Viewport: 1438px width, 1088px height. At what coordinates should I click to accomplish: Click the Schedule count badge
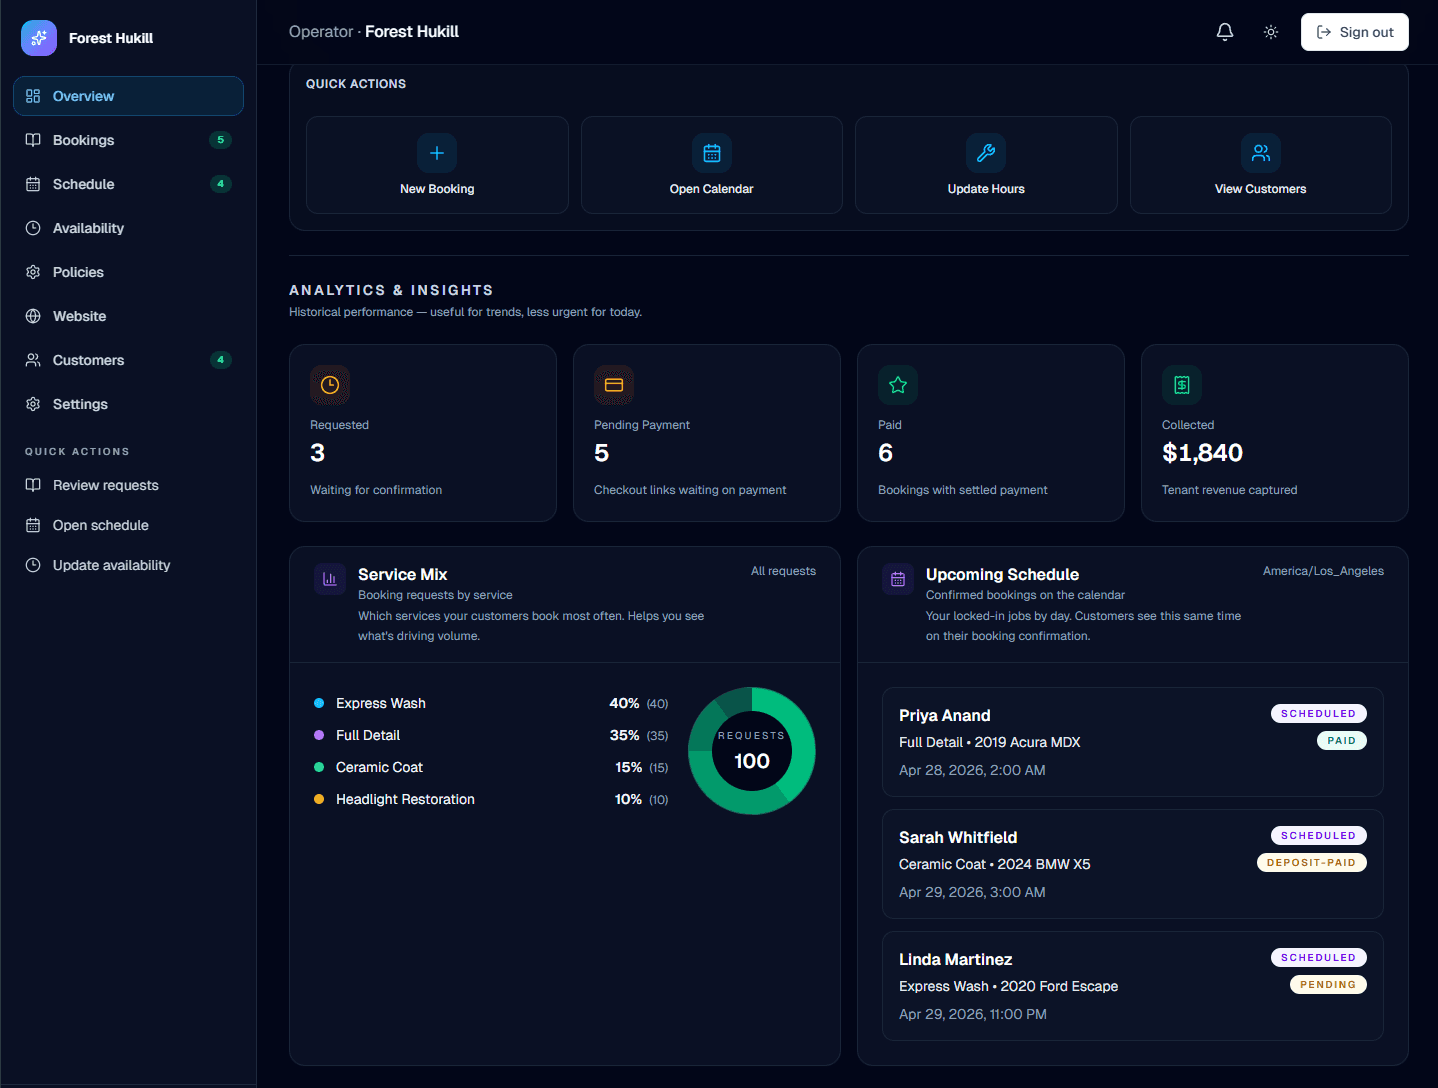221,184
